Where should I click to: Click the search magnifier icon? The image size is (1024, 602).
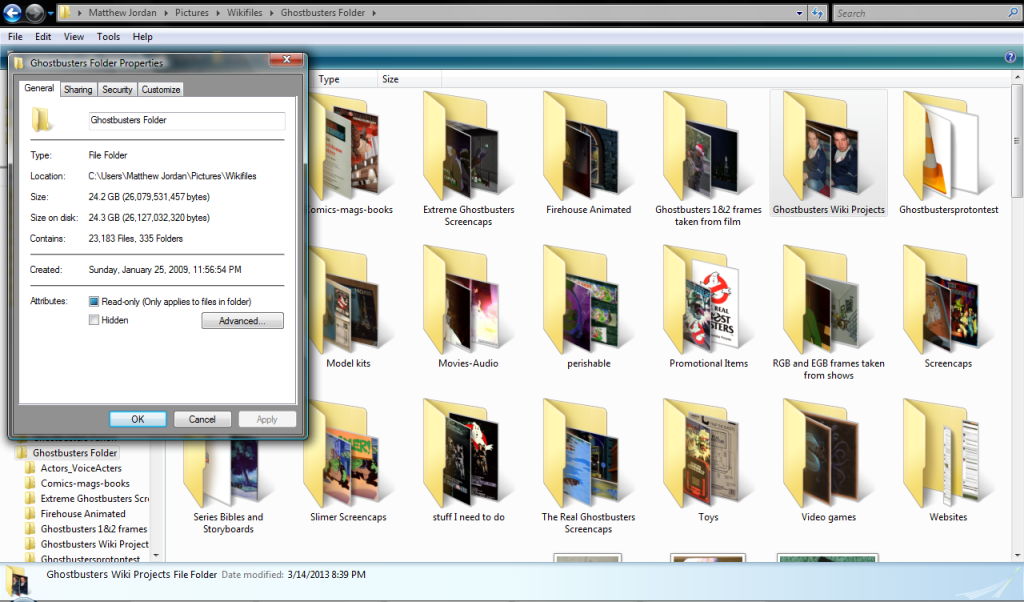pyautogui.click(x=1013, y=12)
